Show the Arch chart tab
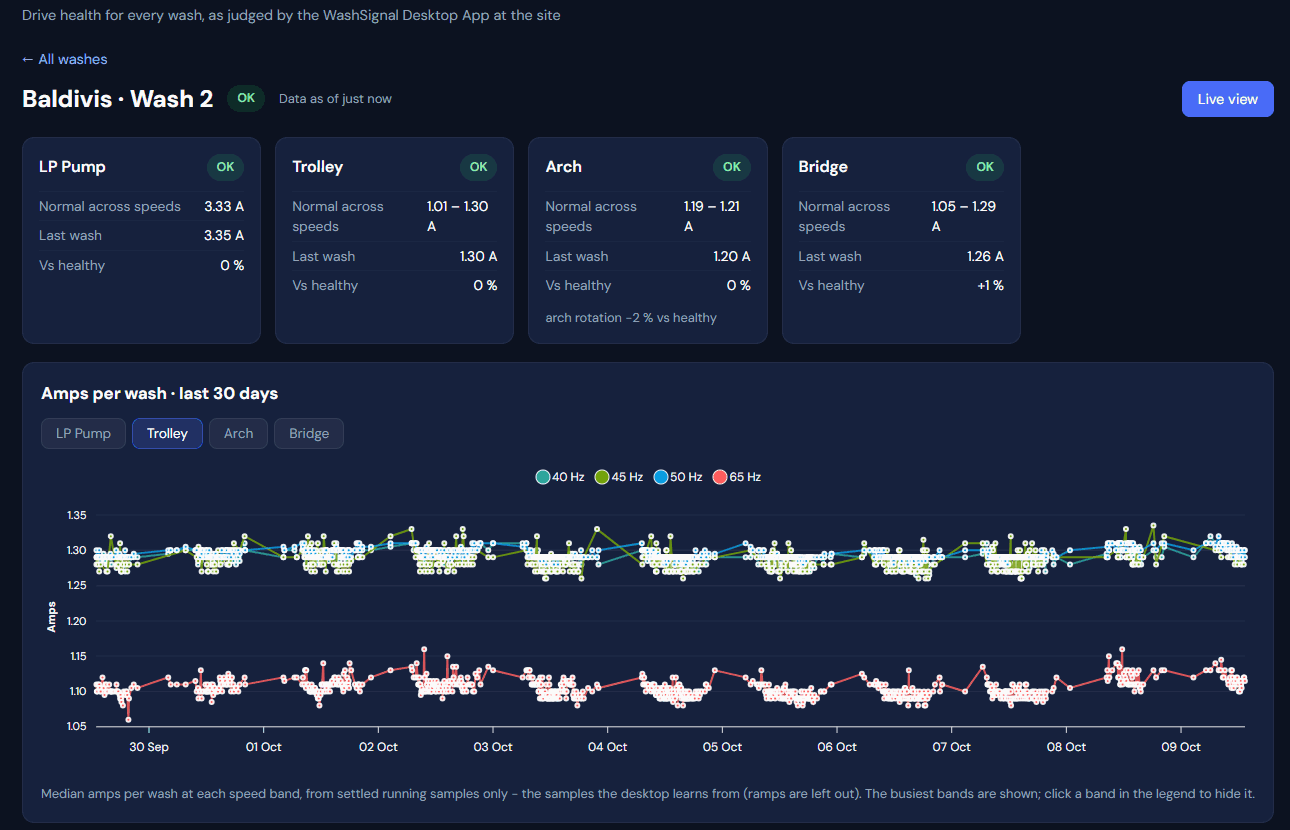Image resolution: width=1290 pixels, height=830 pixels. point(238,433)
